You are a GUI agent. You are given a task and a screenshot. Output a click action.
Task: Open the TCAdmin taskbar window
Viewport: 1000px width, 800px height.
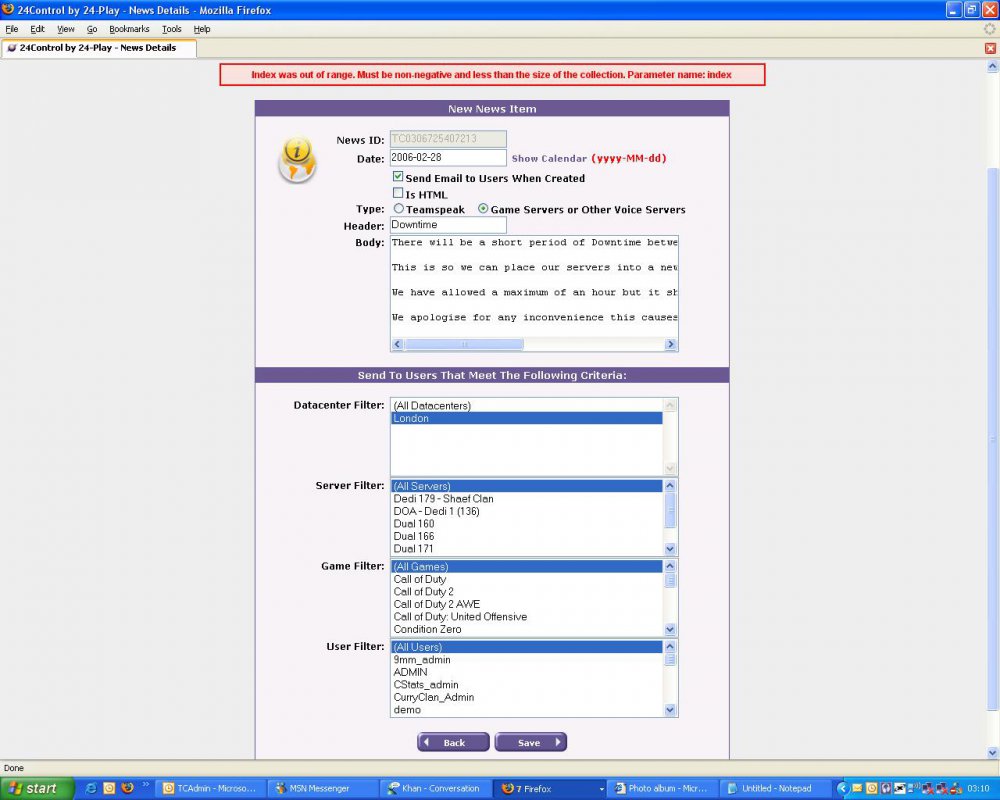click(211, 788)
